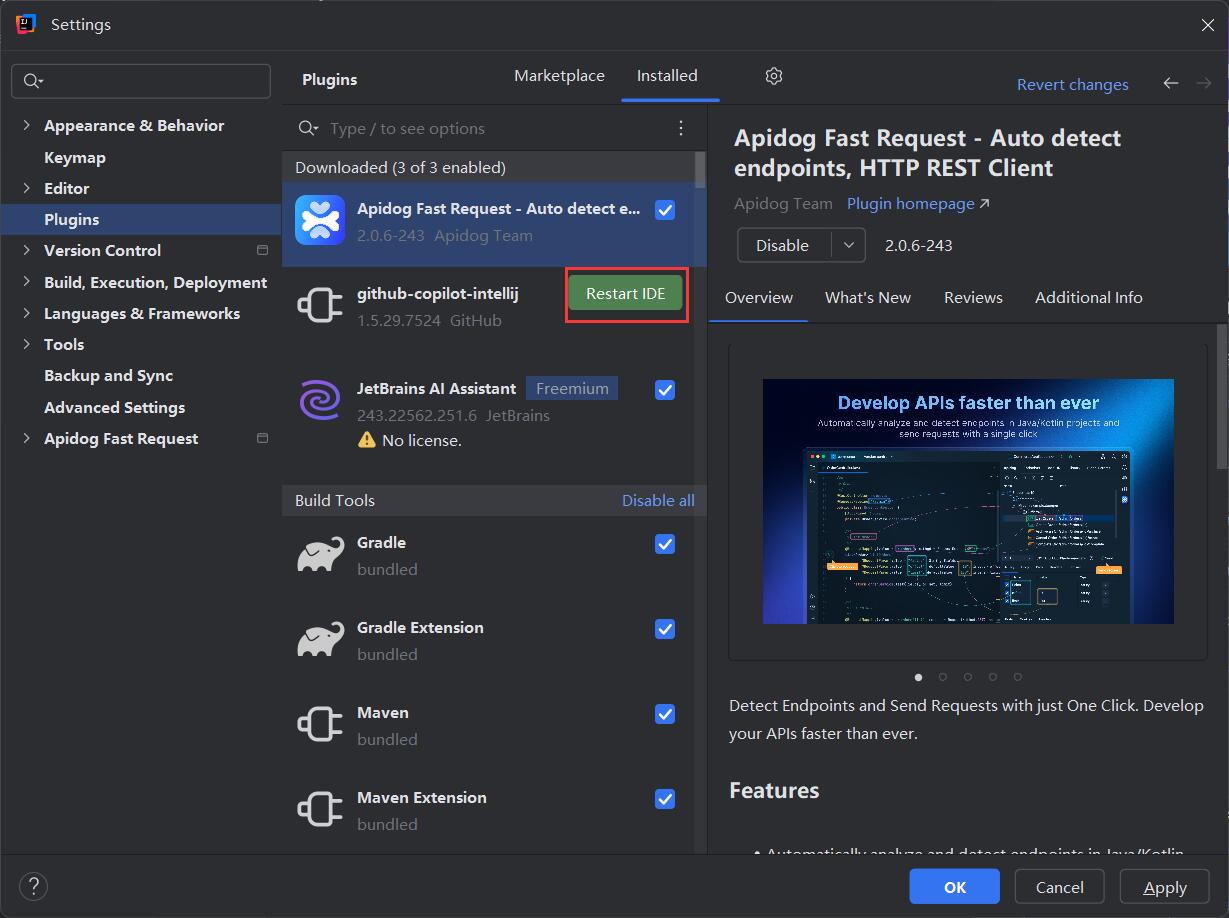The width and height of the screenshot is (1229, 918).
Task: Click the plugin search magnifier icon
Action: tap(308, 128)
